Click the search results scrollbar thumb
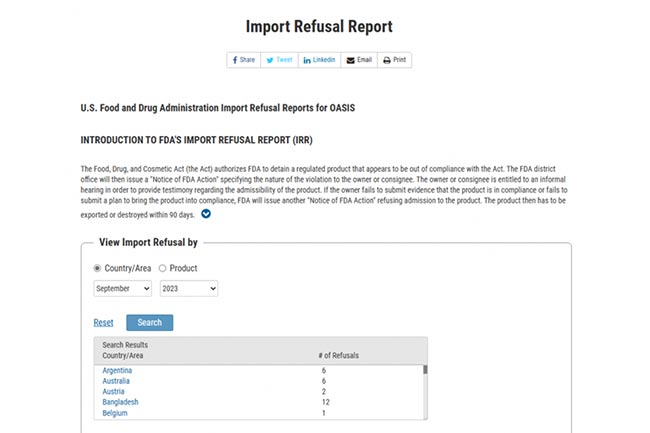The width and height of the screenshot is (650, 433). pos(425,370)
